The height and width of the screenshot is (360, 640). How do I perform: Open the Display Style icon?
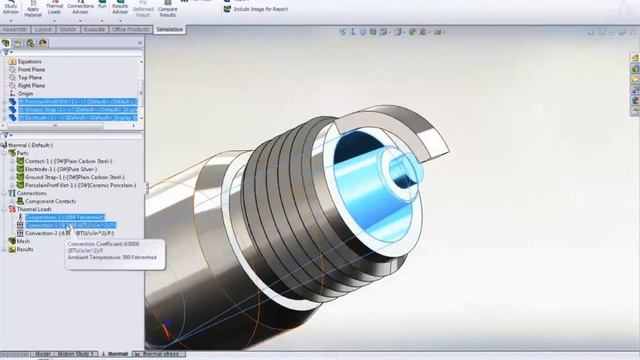pyautogui.click(x=398, y=31)
